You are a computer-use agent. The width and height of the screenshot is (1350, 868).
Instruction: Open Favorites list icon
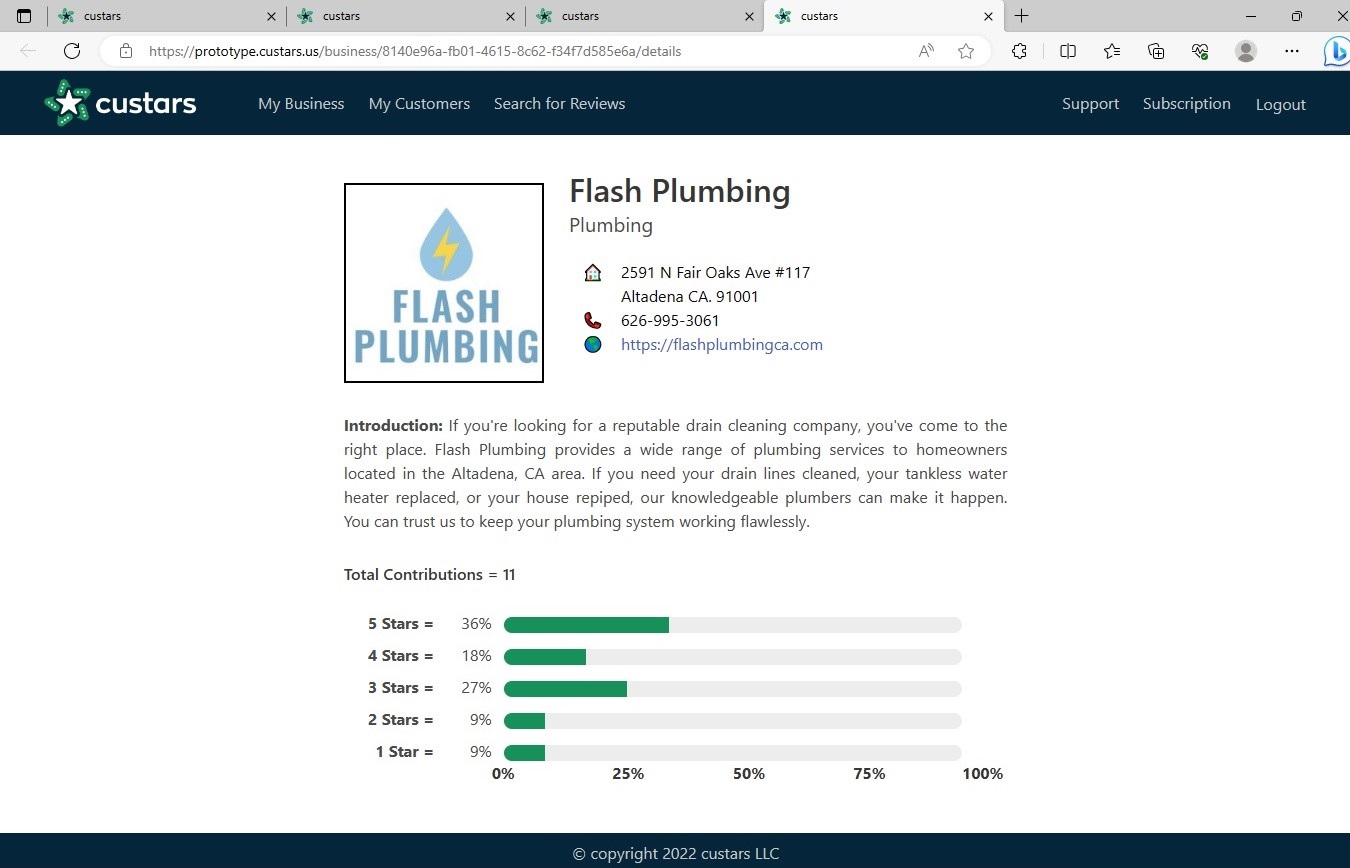click(x=1112, y=51)
